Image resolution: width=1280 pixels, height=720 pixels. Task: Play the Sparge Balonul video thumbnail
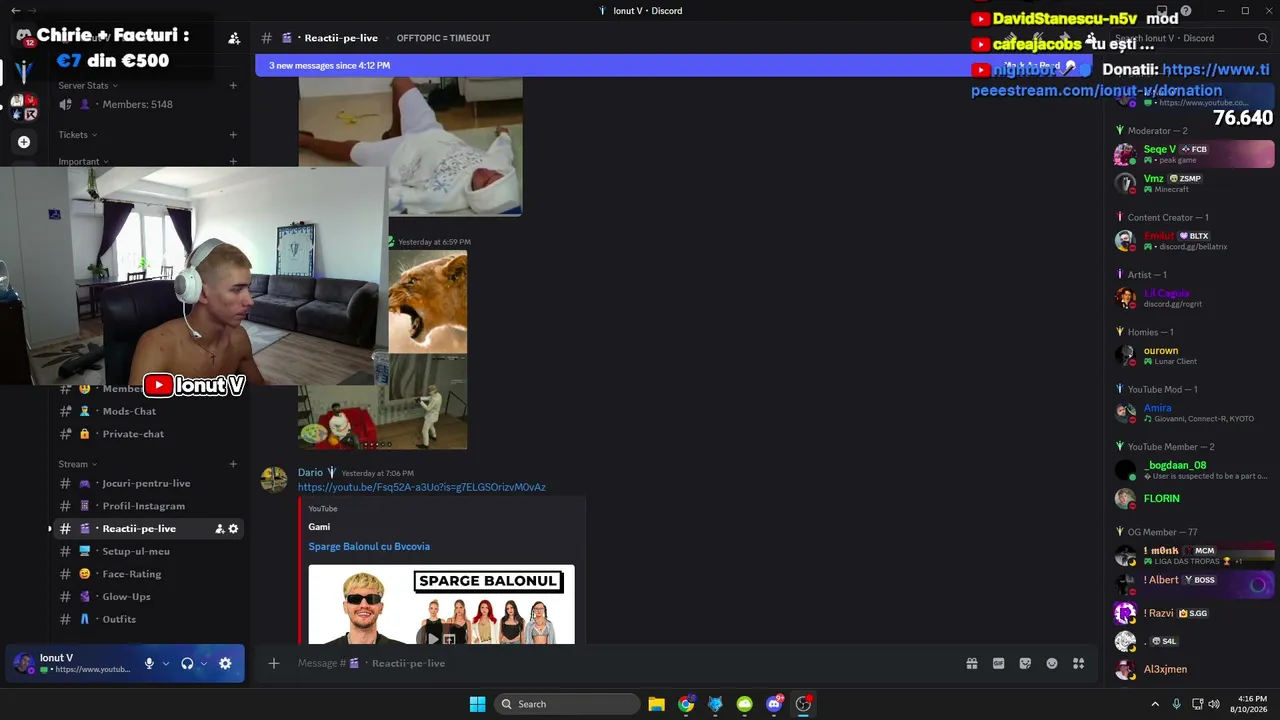[441, 604]
